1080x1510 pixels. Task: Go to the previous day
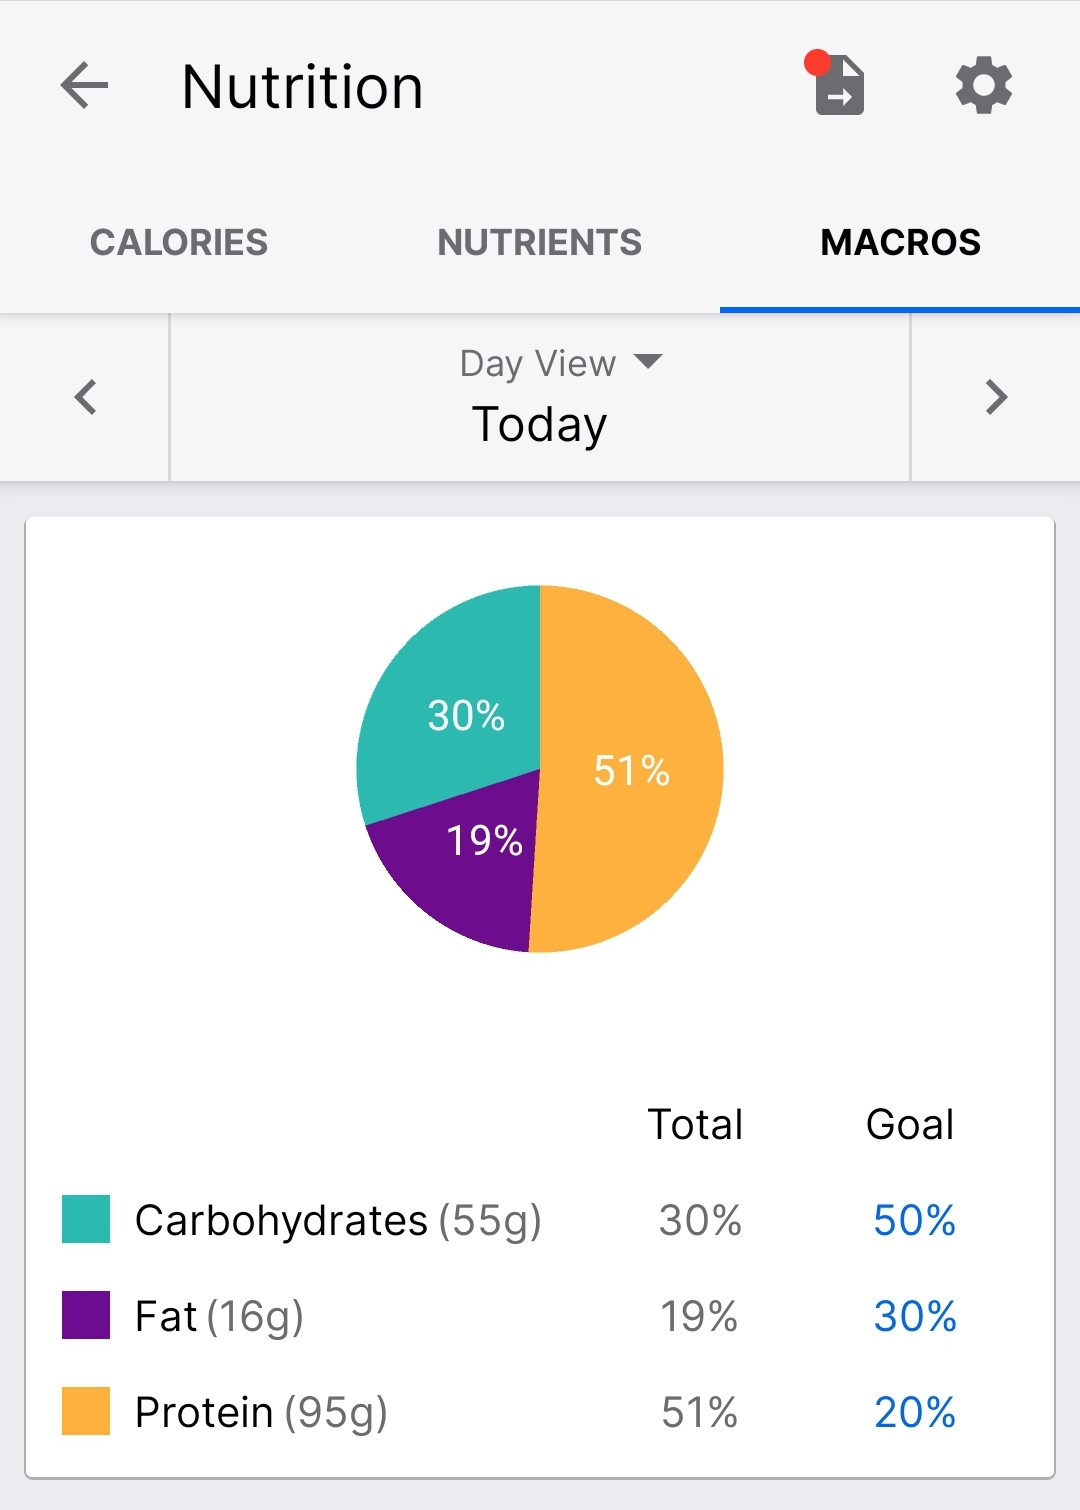pos(86,397)
